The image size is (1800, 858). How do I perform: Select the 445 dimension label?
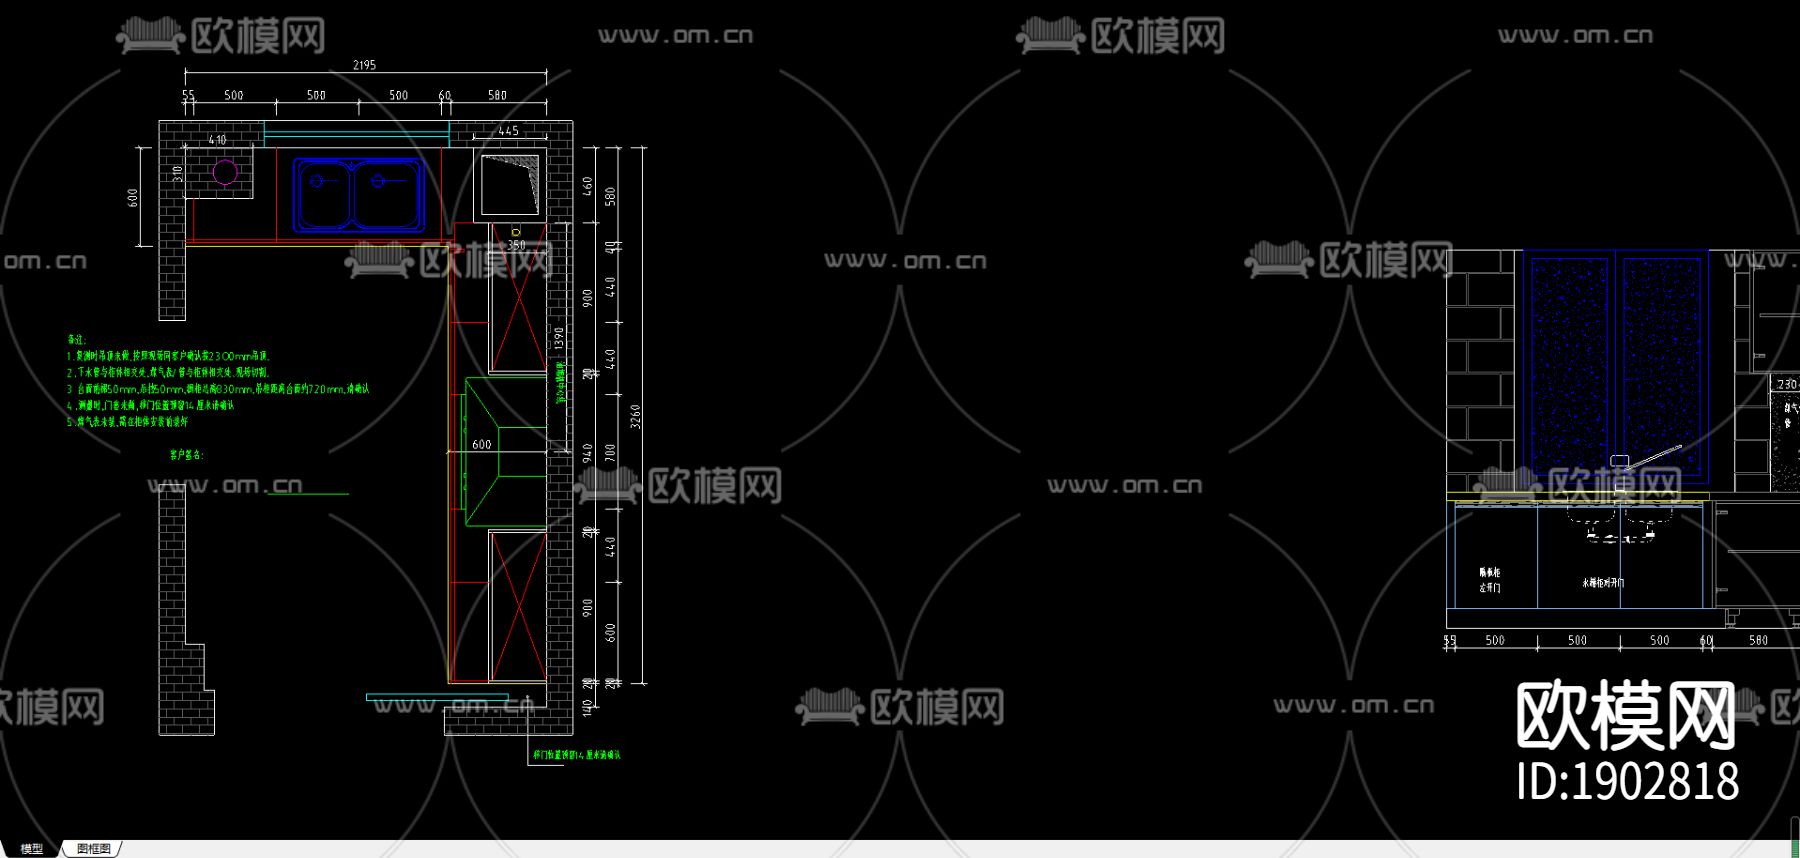509,131
